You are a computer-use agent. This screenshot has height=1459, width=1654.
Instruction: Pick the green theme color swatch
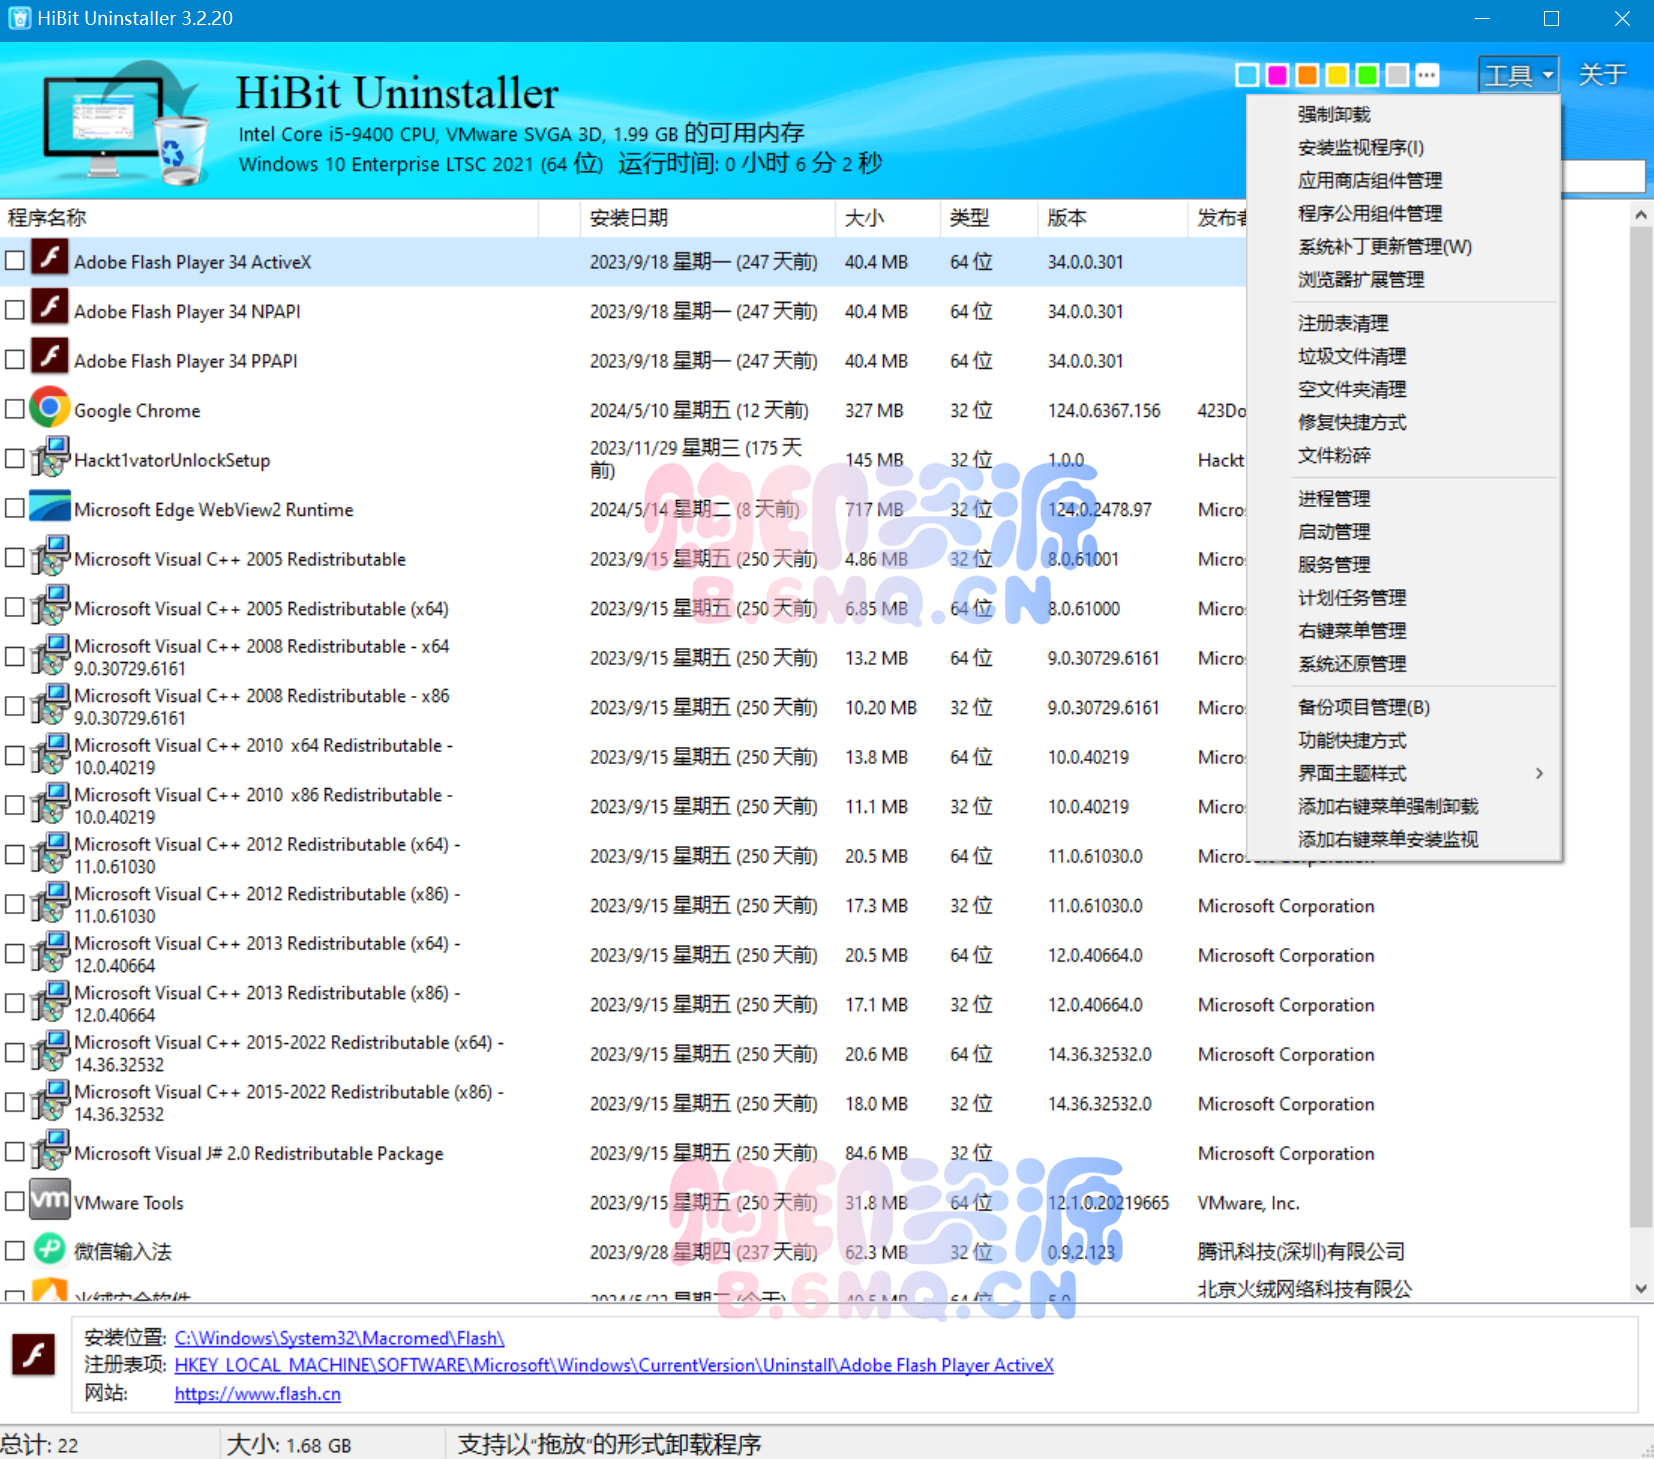click(x=1367, y=75)
